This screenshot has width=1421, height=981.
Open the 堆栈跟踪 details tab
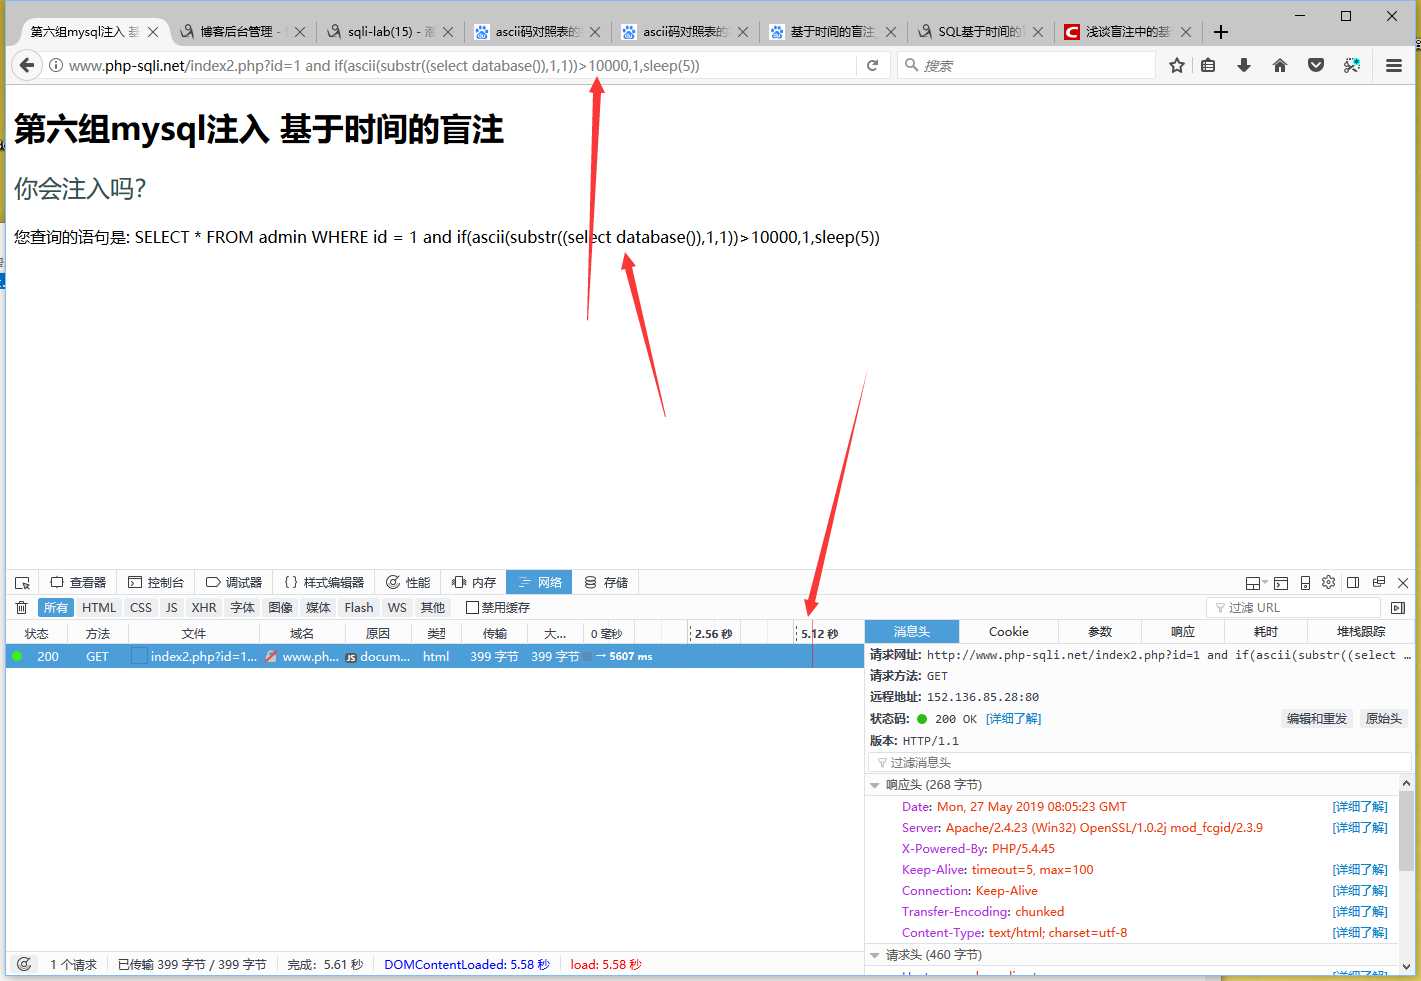1361,632
